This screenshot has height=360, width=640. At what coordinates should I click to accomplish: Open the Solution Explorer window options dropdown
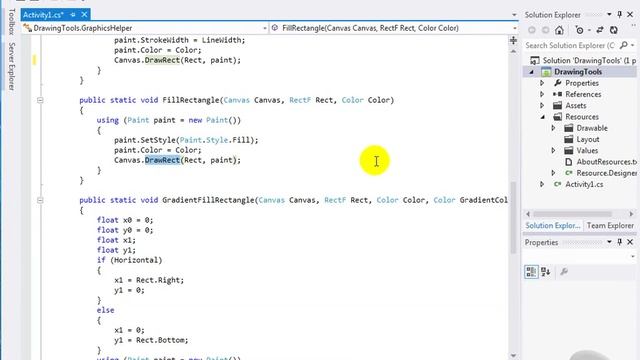pos(609,15)
